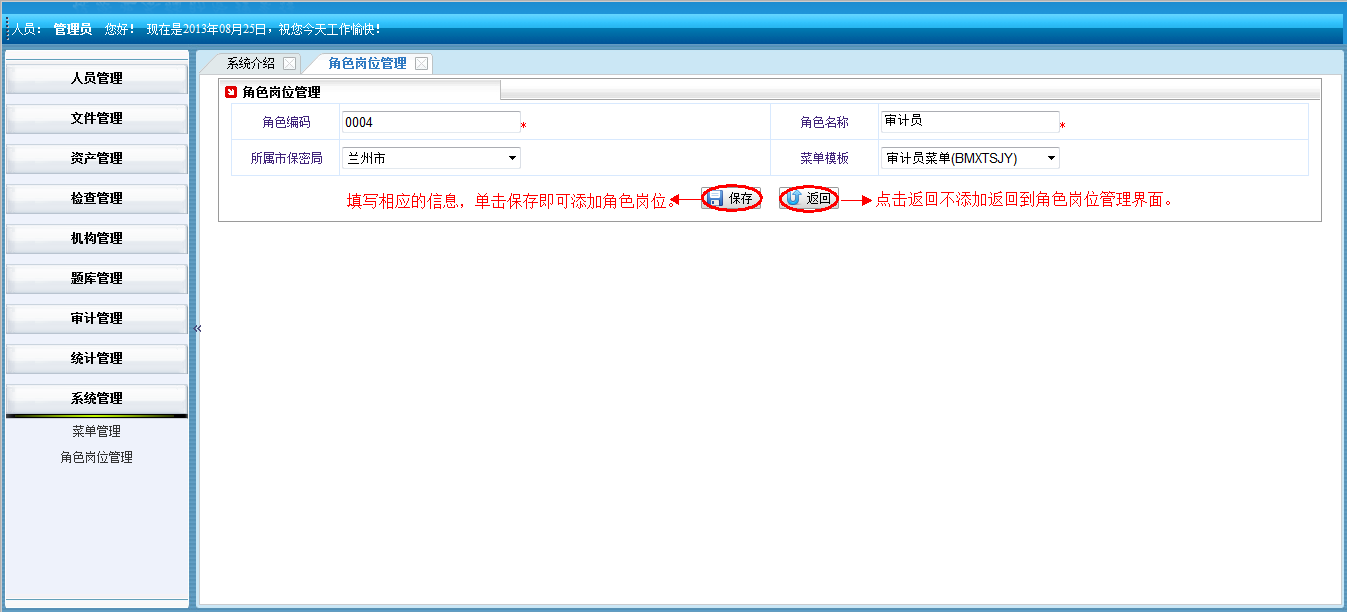
Task: Click the 所属市保密局 field label
Action: tap(287, 159)
